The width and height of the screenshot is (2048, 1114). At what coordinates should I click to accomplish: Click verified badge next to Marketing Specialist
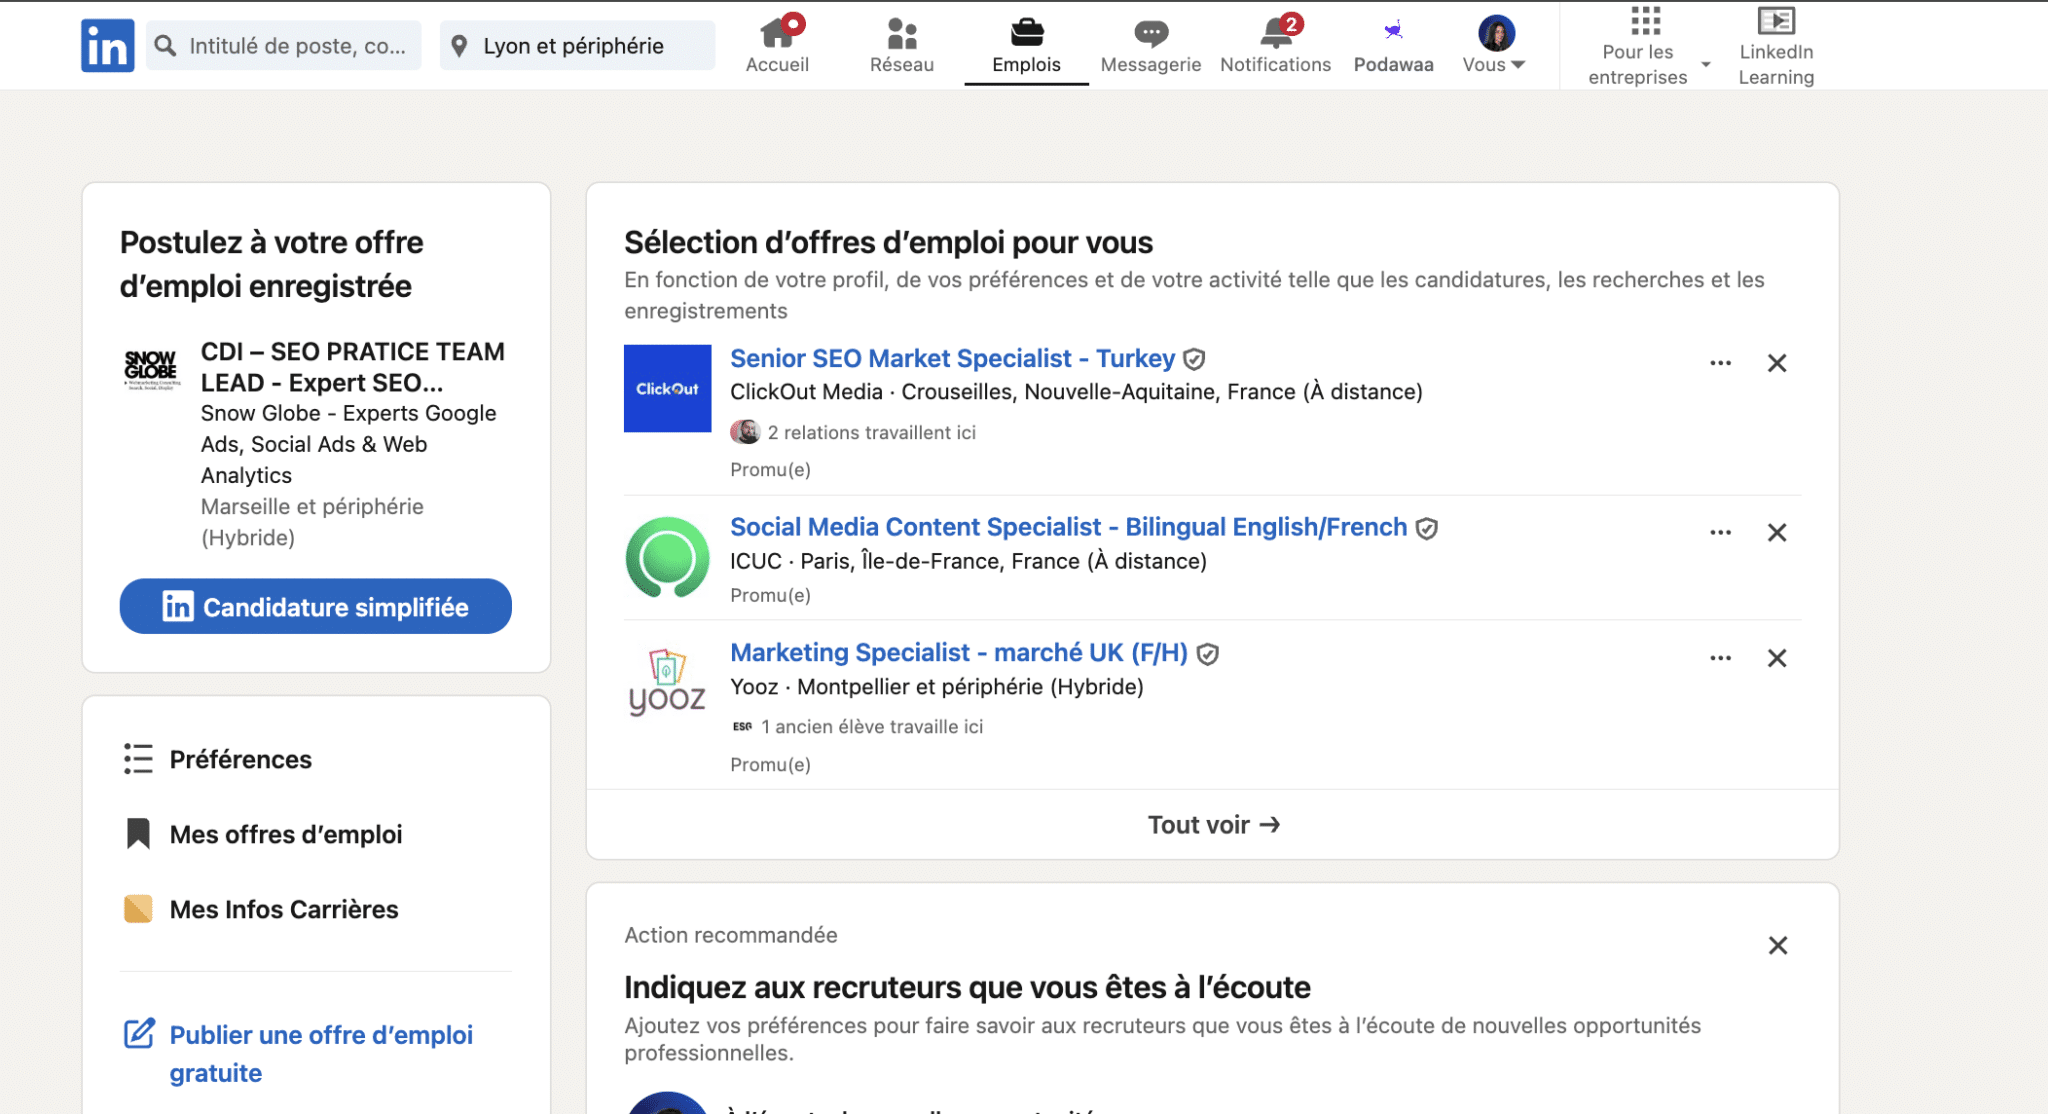(x=1208, y=654)
